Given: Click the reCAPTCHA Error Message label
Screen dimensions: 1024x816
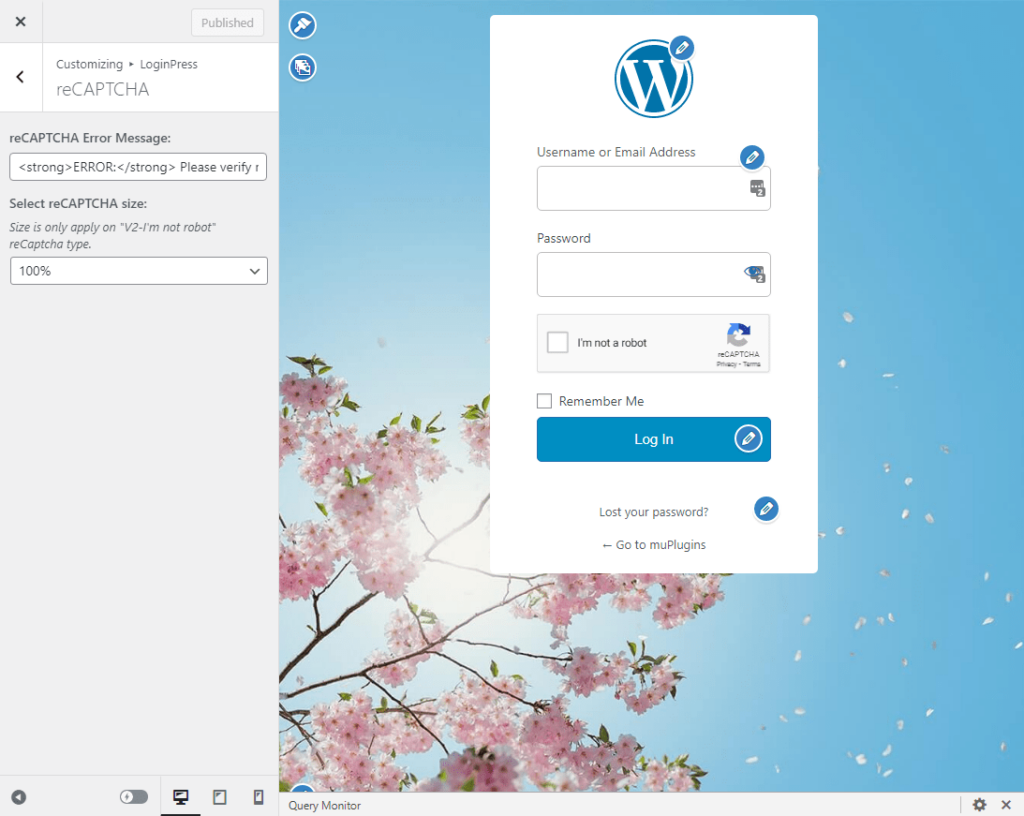Looking at the screenshot, I should [90, 138].
